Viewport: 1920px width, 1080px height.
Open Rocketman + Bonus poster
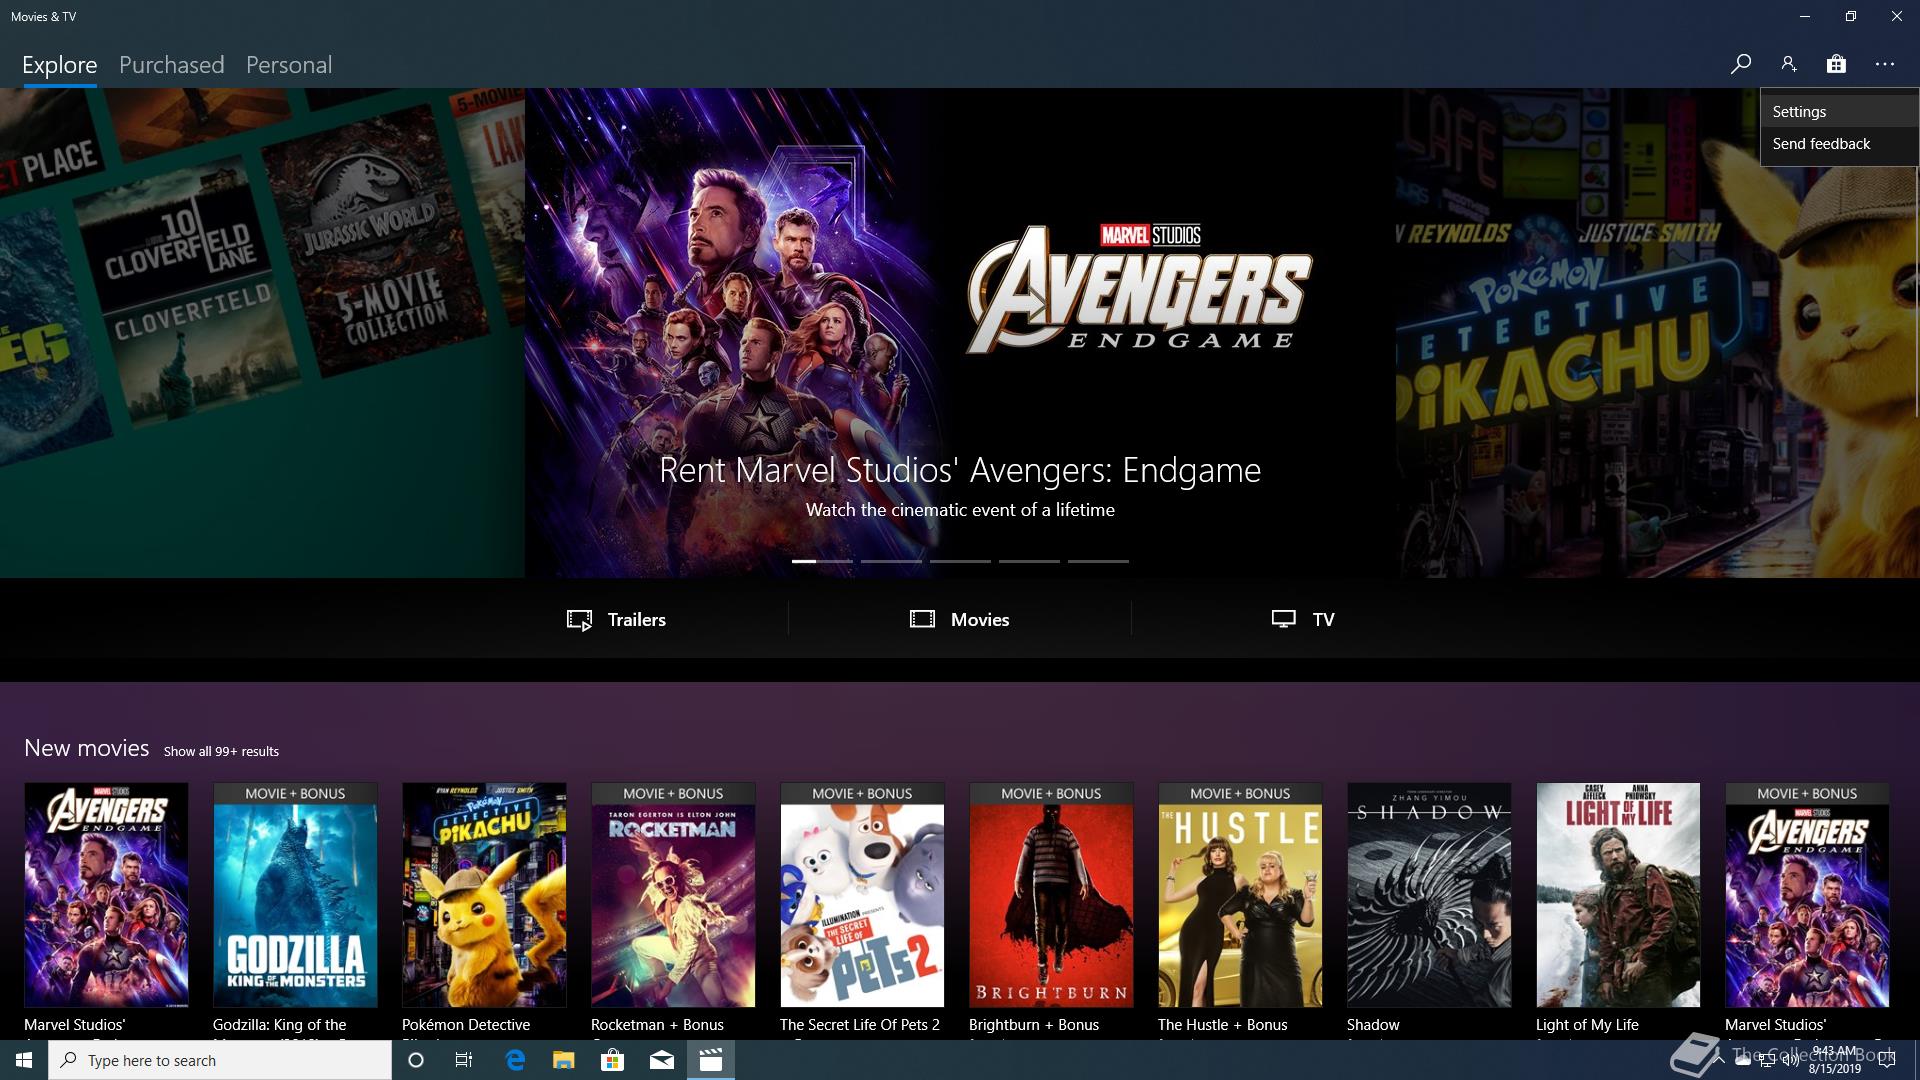tap(673, 895)
